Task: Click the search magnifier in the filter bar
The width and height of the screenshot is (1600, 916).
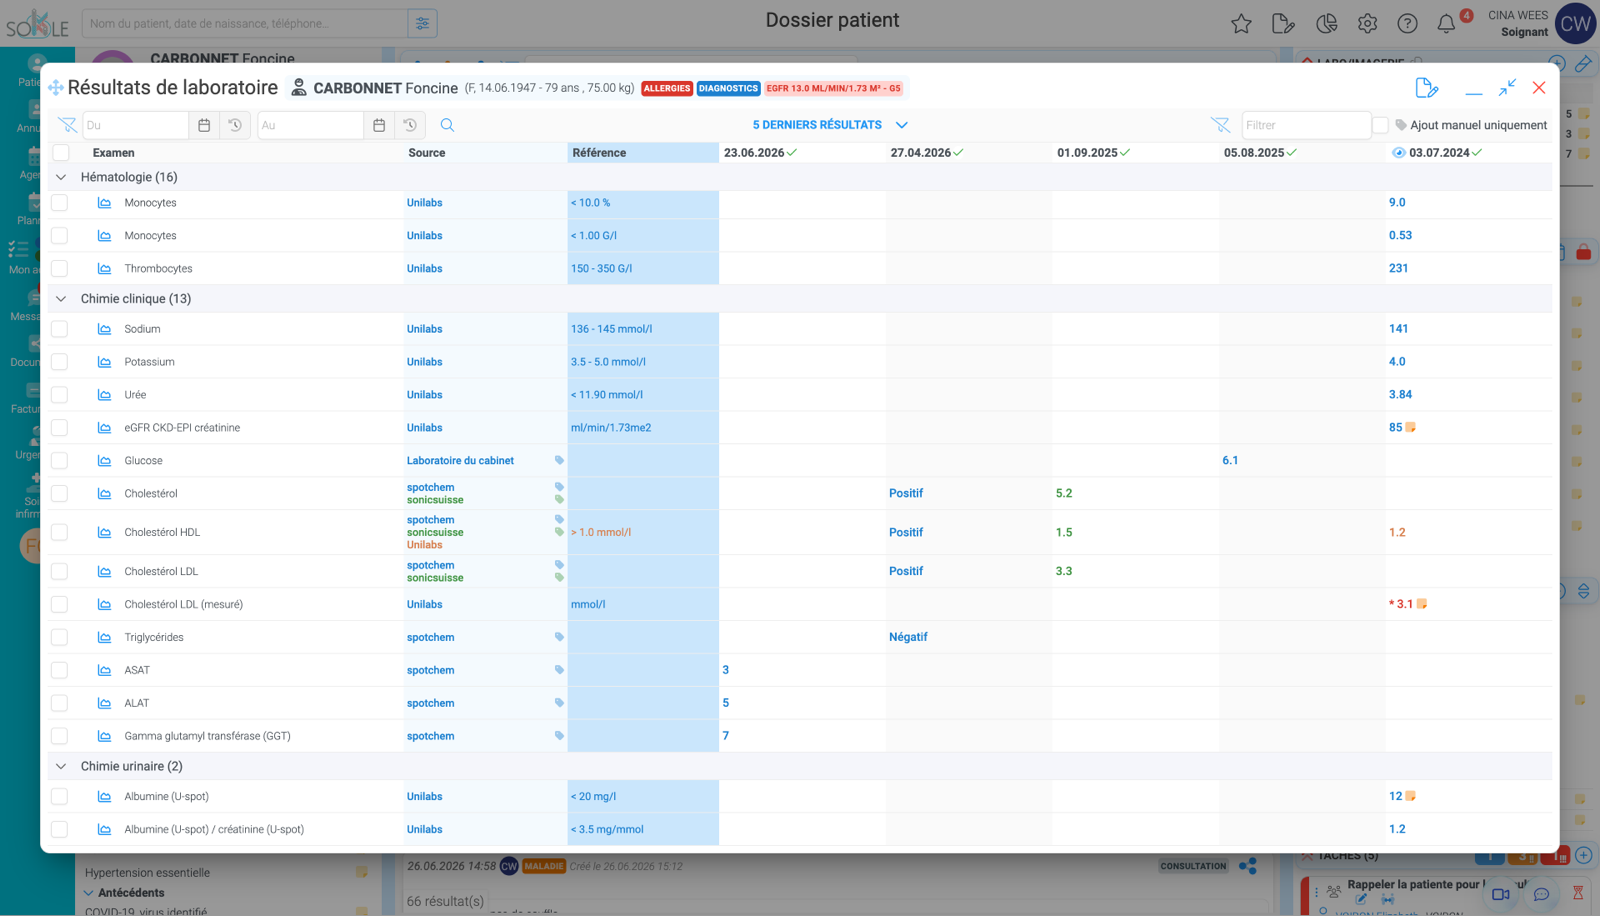Action: tap(447, 125)
